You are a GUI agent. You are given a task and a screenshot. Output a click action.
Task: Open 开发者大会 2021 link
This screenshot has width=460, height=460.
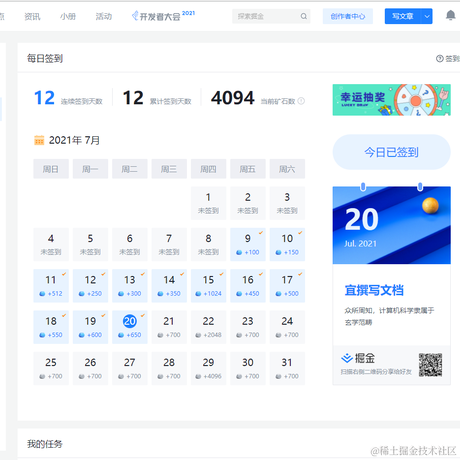click(x=163, y=16)
